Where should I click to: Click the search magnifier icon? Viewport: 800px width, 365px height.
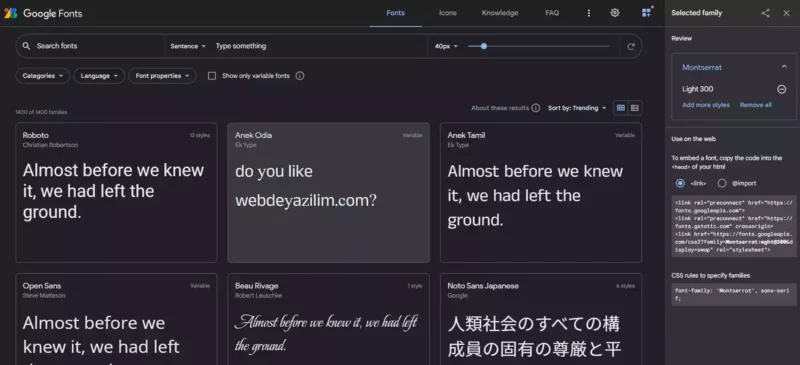(x=27, y=46)
